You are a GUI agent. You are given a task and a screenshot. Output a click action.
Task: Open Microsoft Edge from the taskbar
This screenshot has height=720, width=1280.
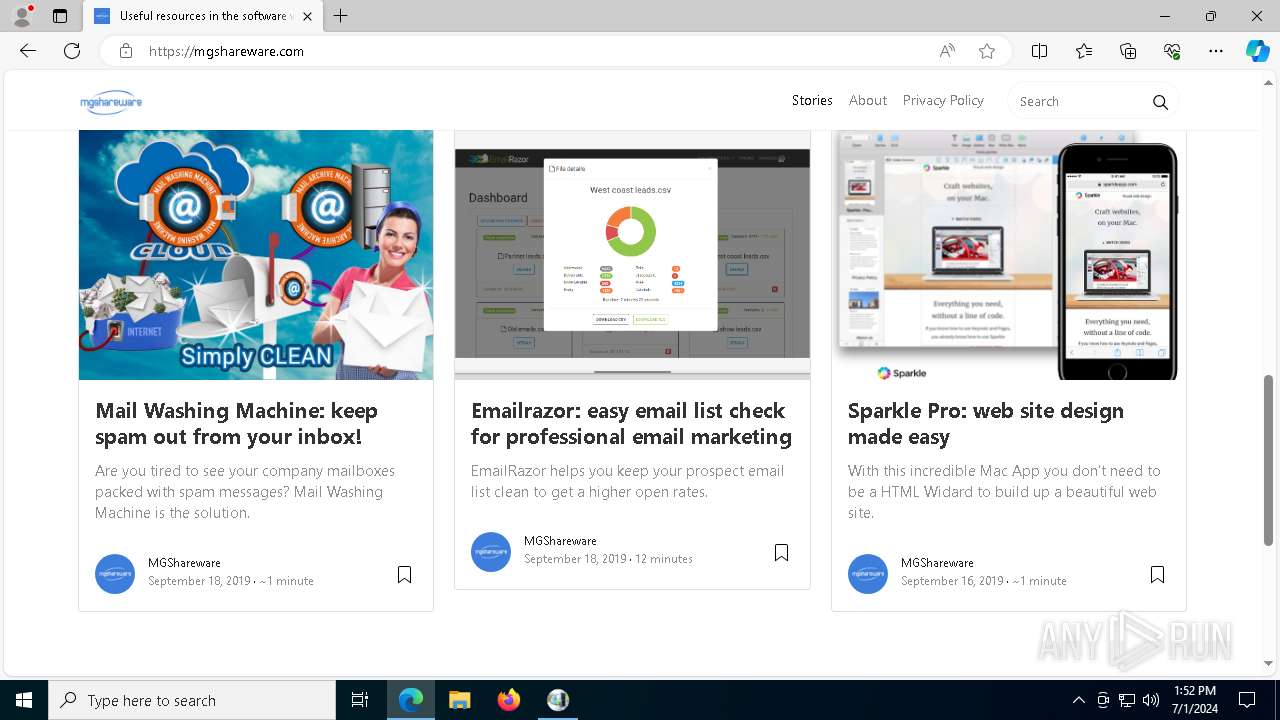pos(411,700)
